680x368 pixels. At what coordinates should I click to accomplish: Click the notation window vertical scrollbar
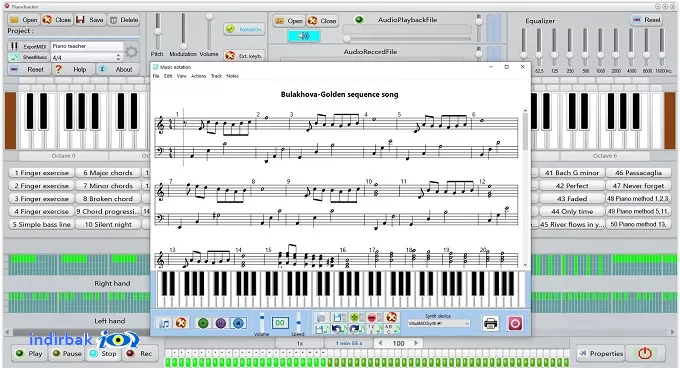(525, 188)
